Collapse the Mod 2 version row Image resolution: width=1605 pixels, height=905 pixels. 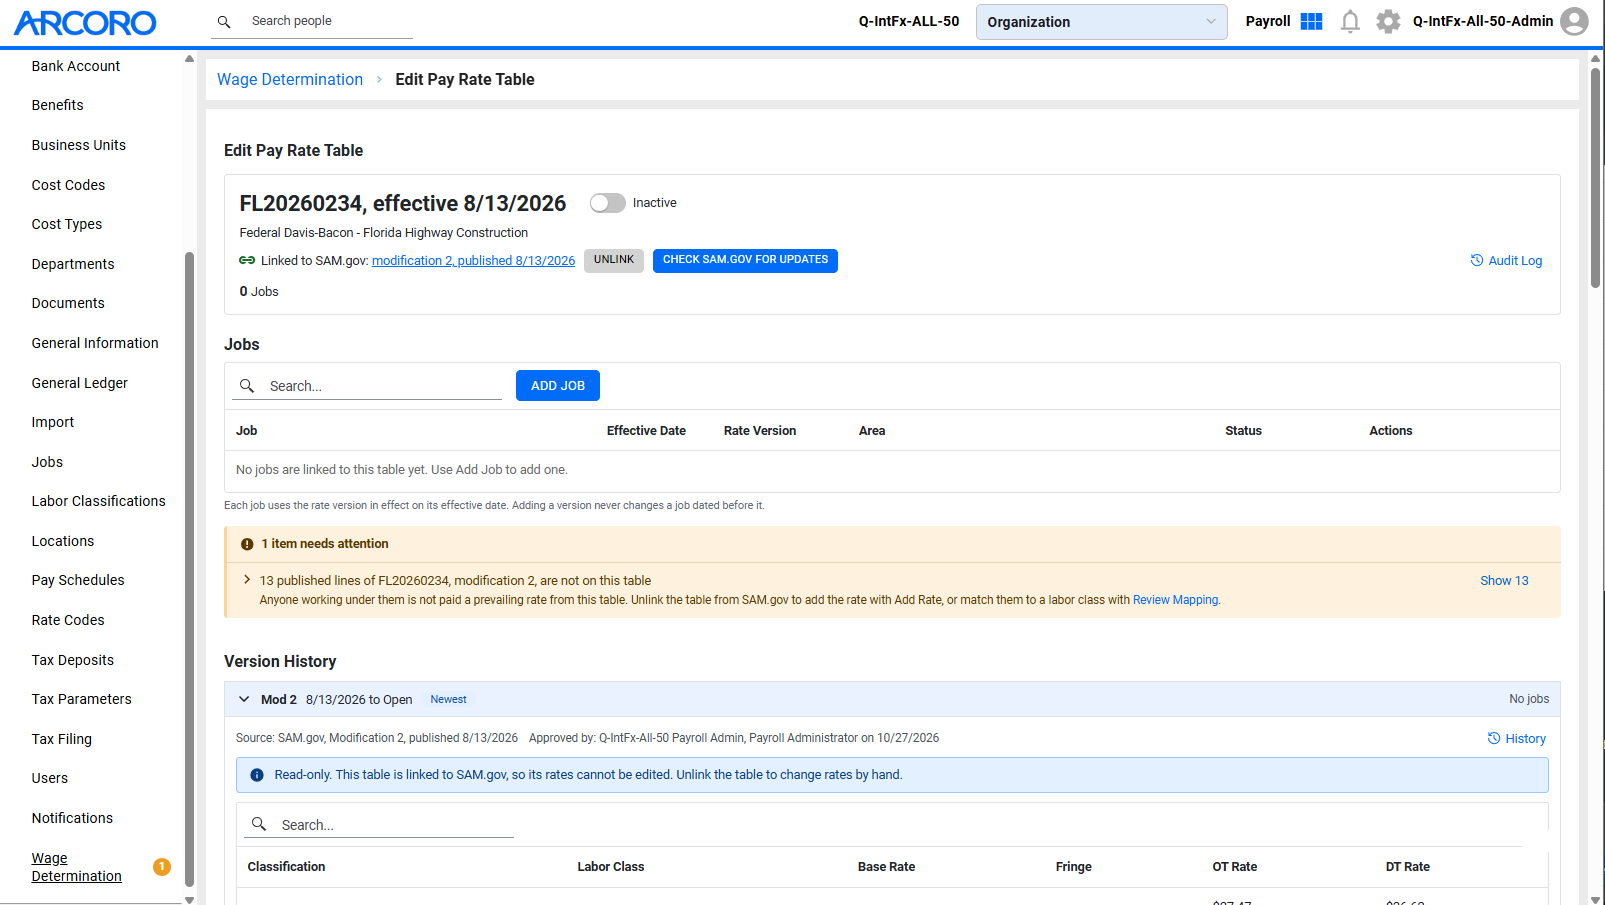coord(244,699)
